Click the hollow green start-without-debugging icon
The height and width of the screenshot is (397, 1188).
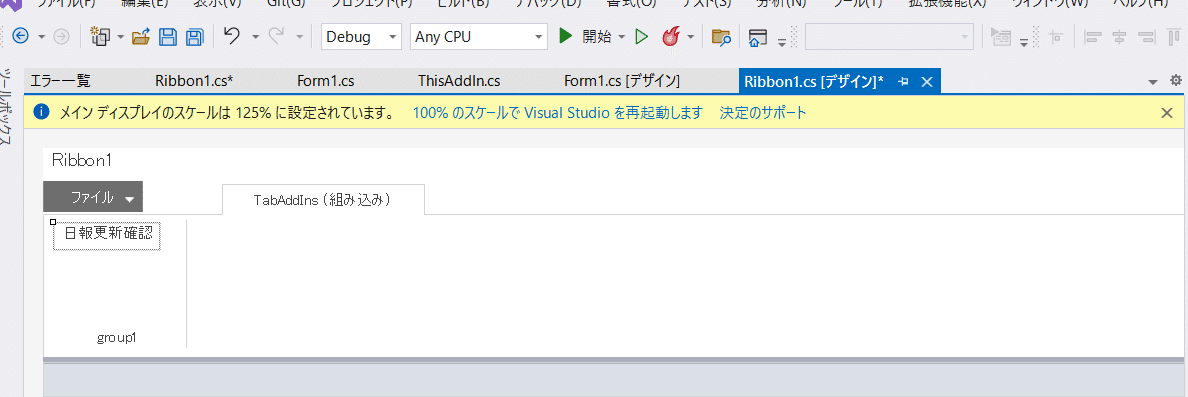pyautogui.click(x=642, y=36)
